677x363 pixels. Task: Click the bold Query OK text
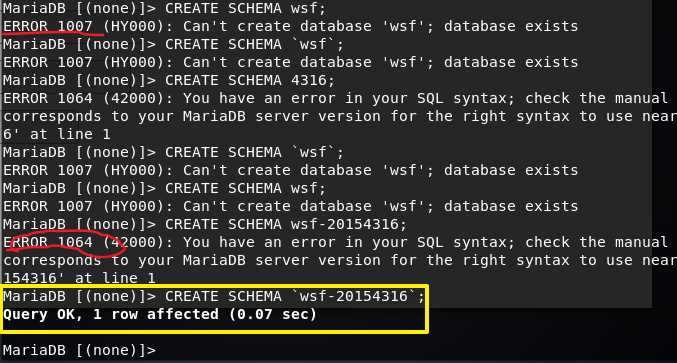pyautogui.click(x=39, y=314)
